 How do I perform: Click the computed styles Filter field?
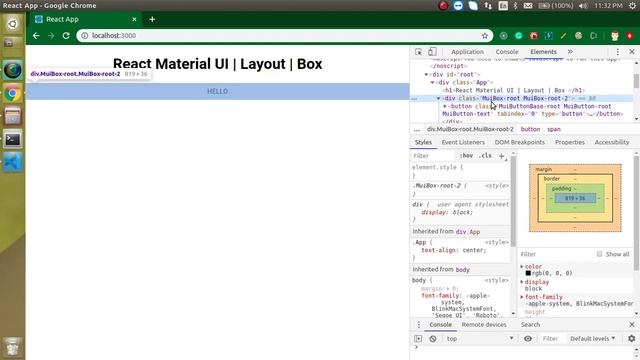(x=555, y=254)
